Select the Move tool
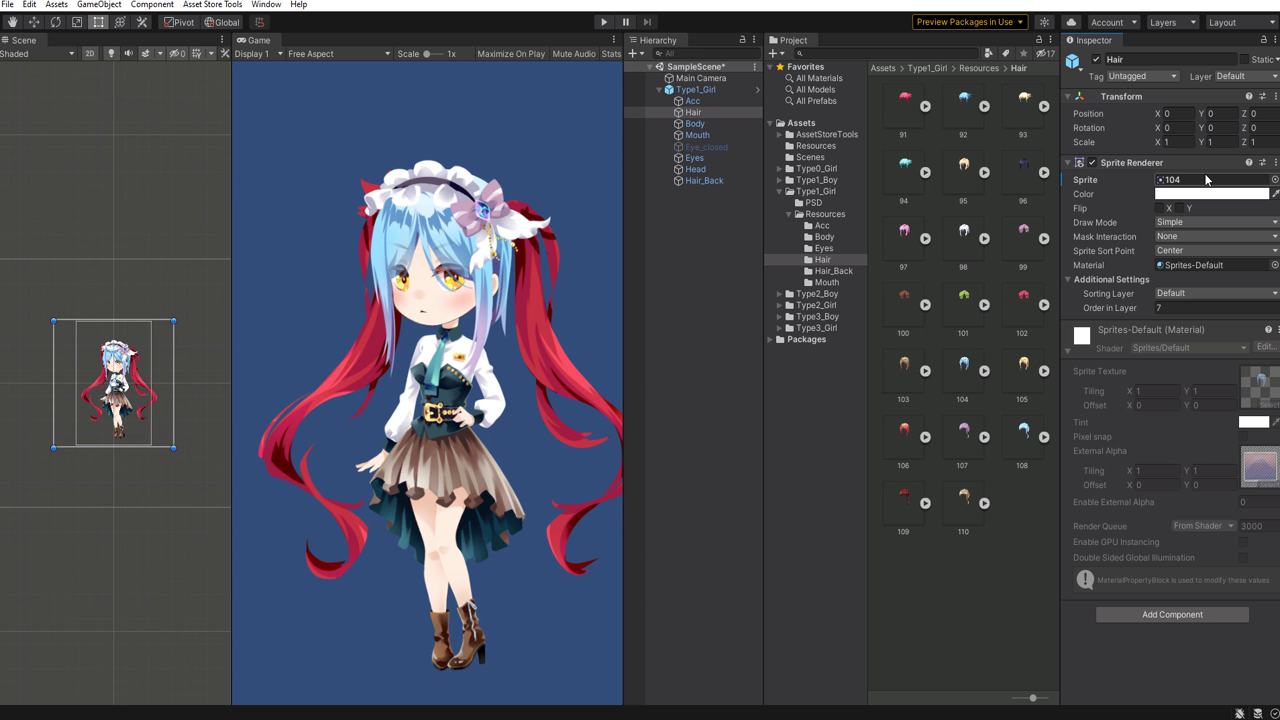 click(33, 22)
